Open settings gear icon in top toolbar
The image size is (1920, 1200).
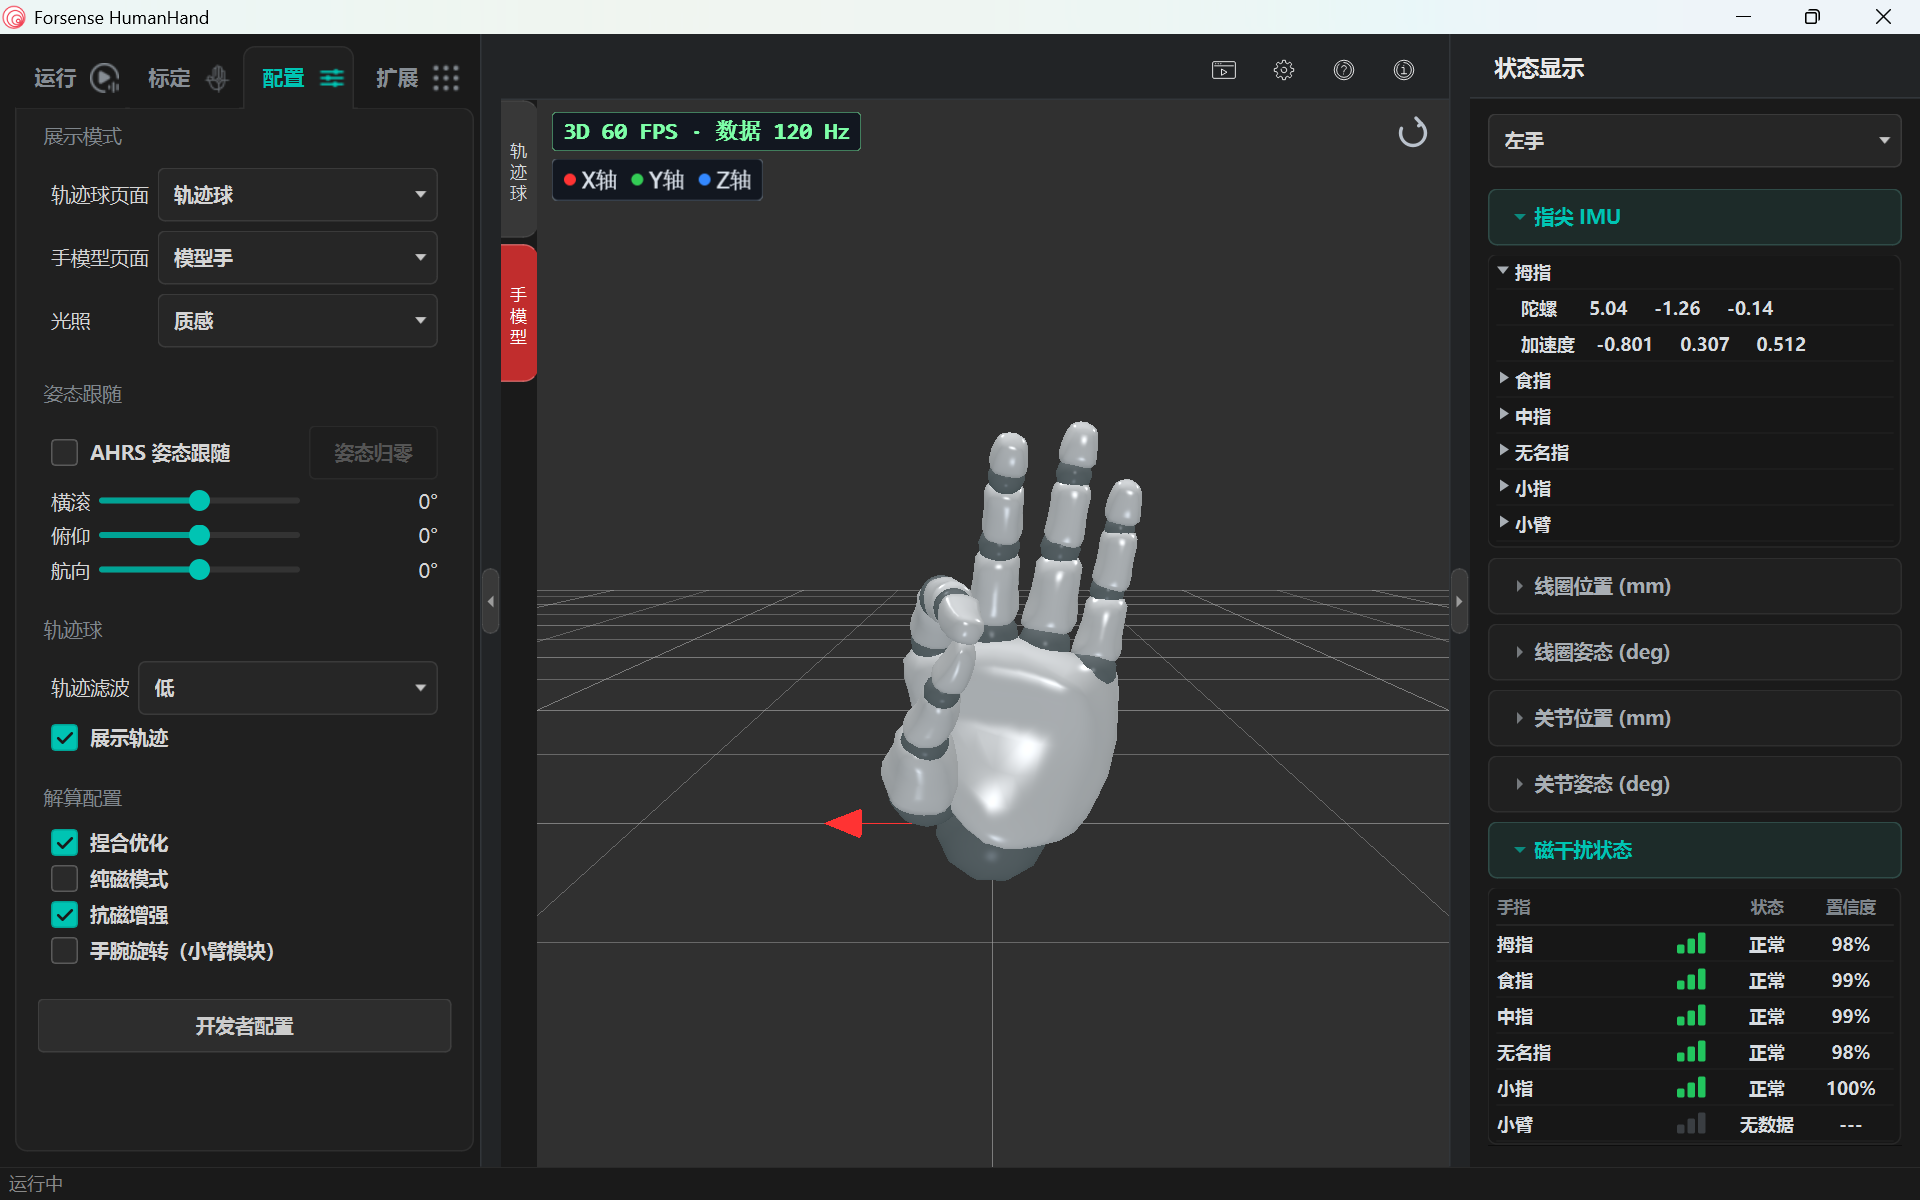(x=1284, y=70)
